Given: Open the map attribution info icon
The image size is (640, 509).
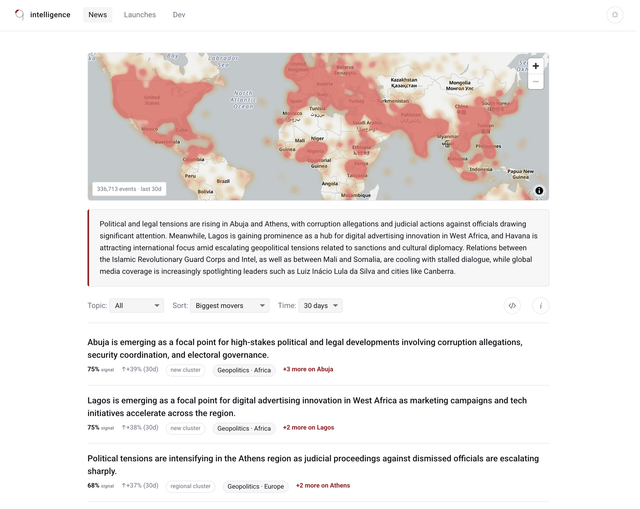Looking at the screenshot, I should (539, 191).
